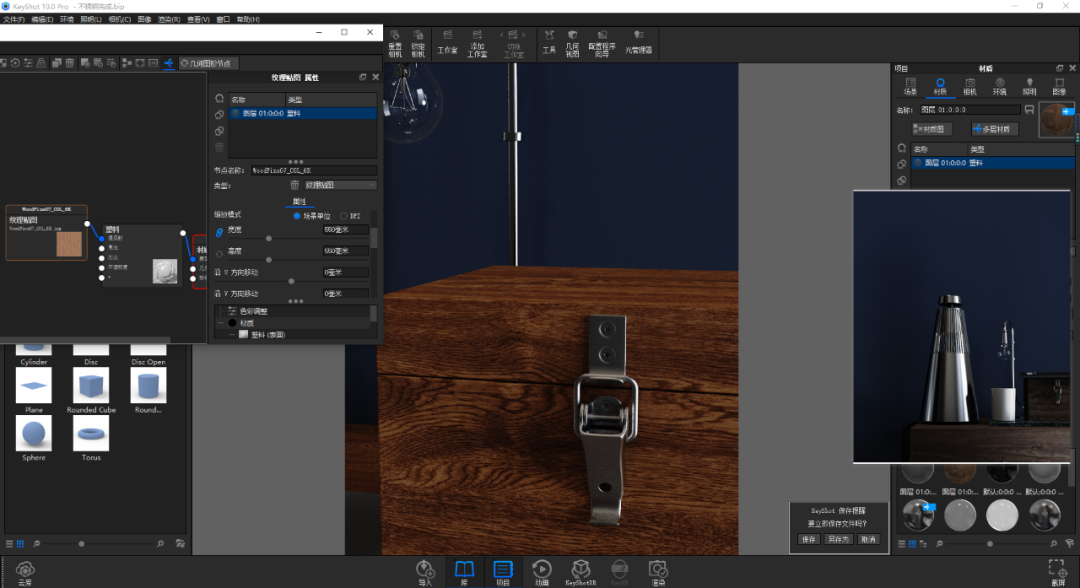The image size is (1080, 588).
Task: Switch to the 照明 lighting tab
Action: pyautogui.click(x=1029, y=87)
